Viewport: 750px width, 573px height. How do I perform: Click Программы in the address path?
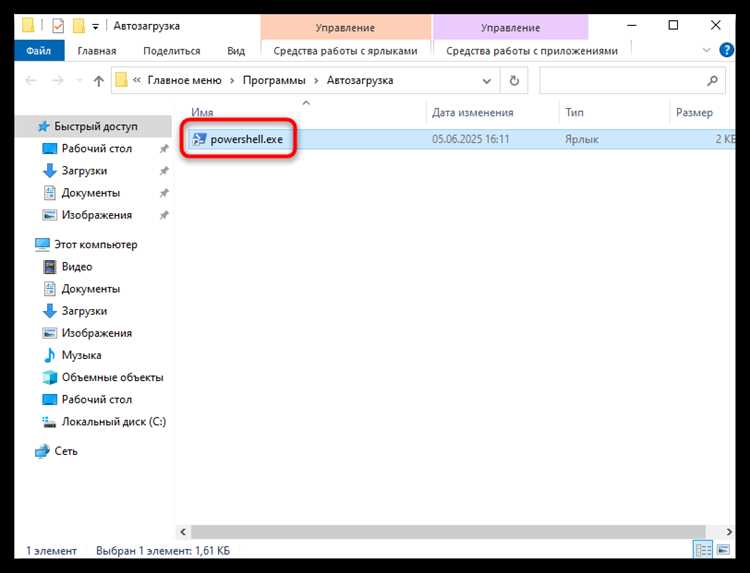(274, 80)
